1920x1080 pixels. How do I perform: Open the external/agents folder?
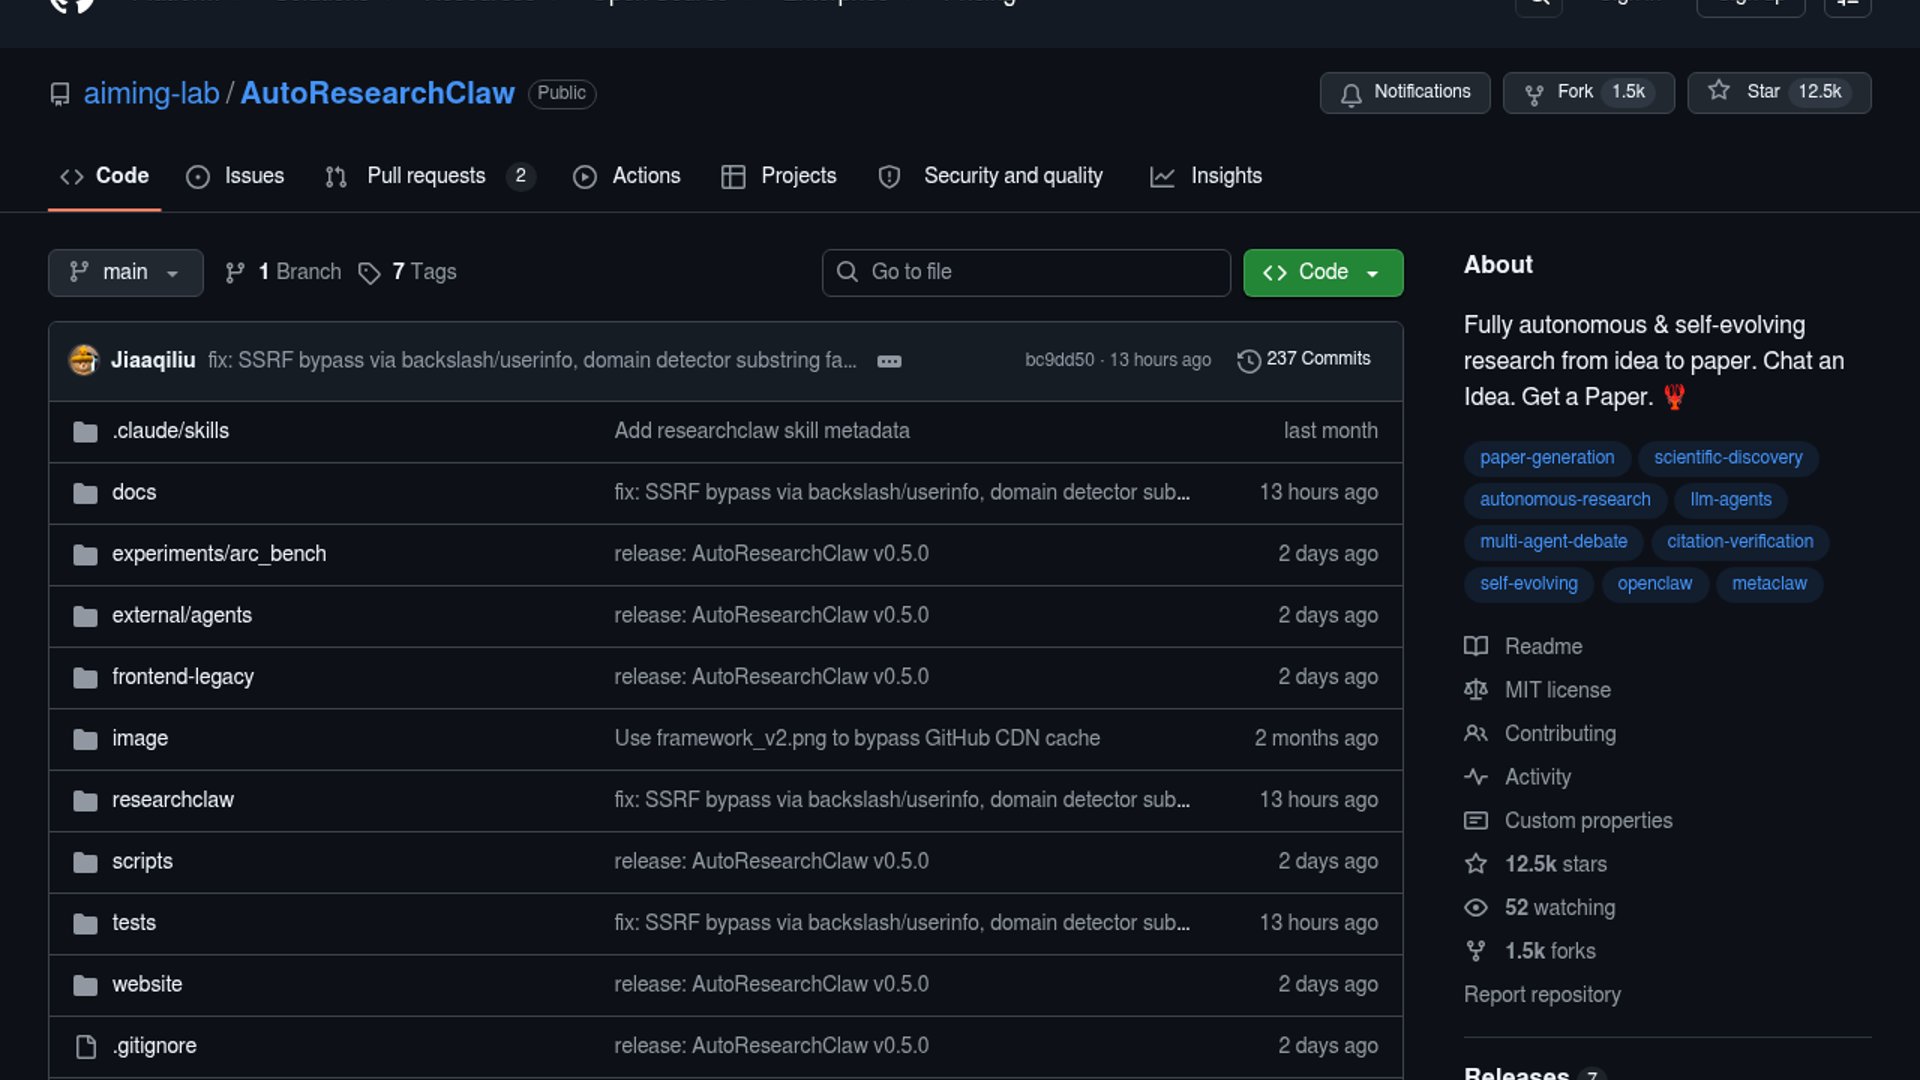click(x=182, y=616)
